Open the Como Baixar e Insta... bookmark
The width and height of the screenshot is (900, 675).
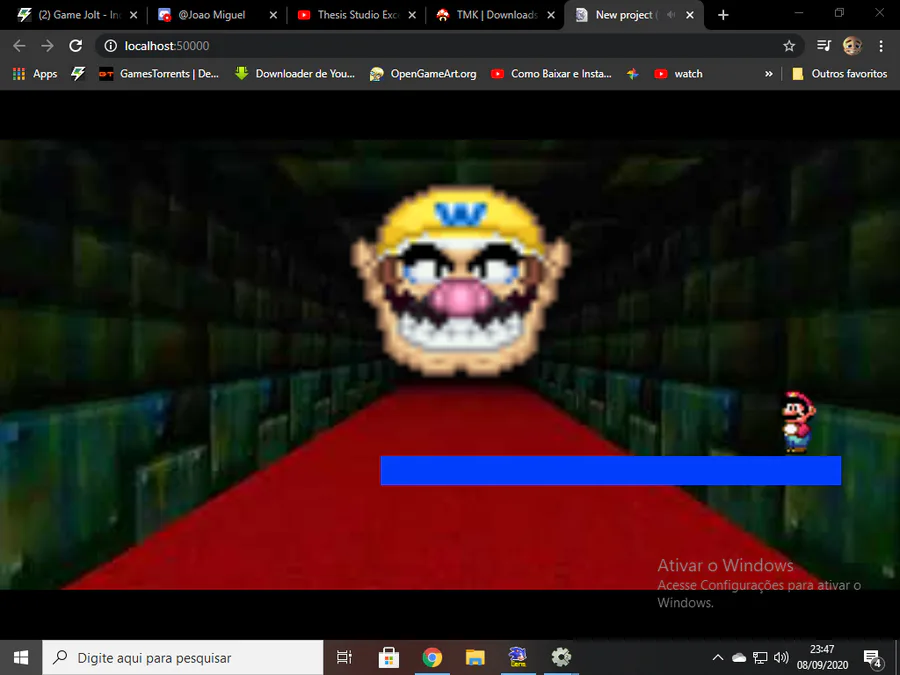tap(551, 73)
